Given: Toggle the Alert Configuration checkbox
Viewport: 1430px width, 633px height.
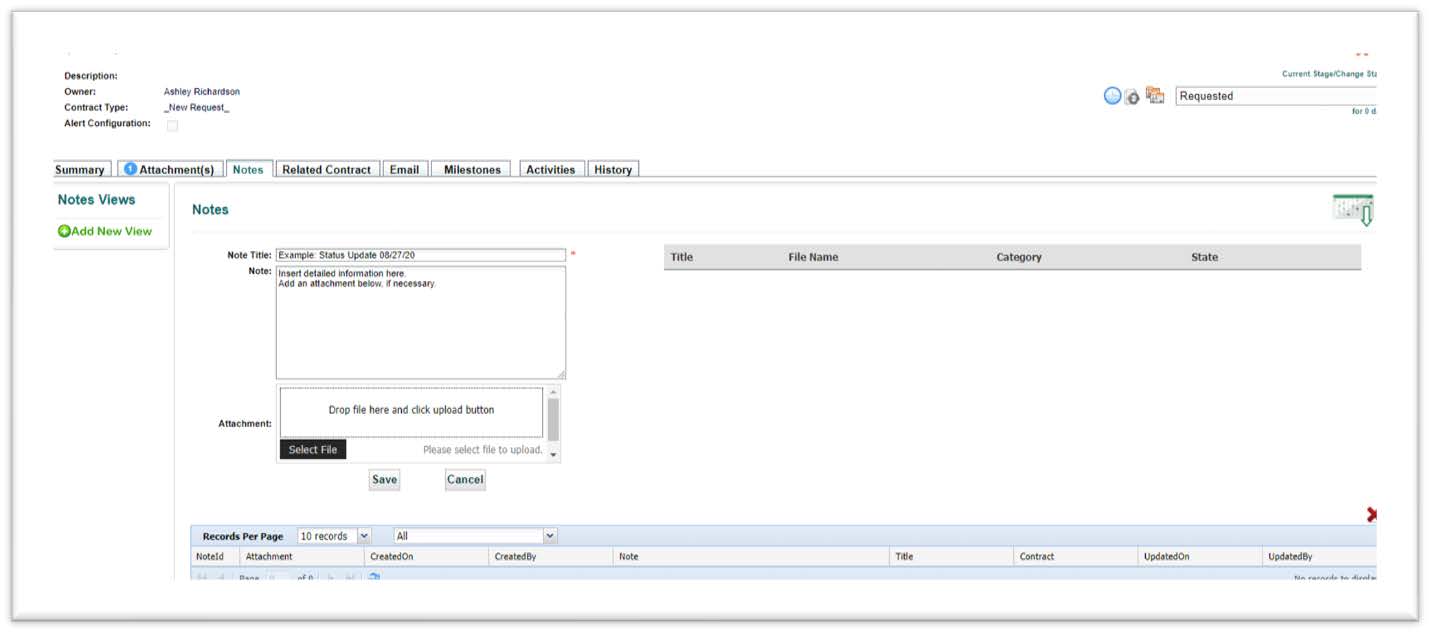Looking at the screenshot, I should pyautogui.click(x=172, y=125).
